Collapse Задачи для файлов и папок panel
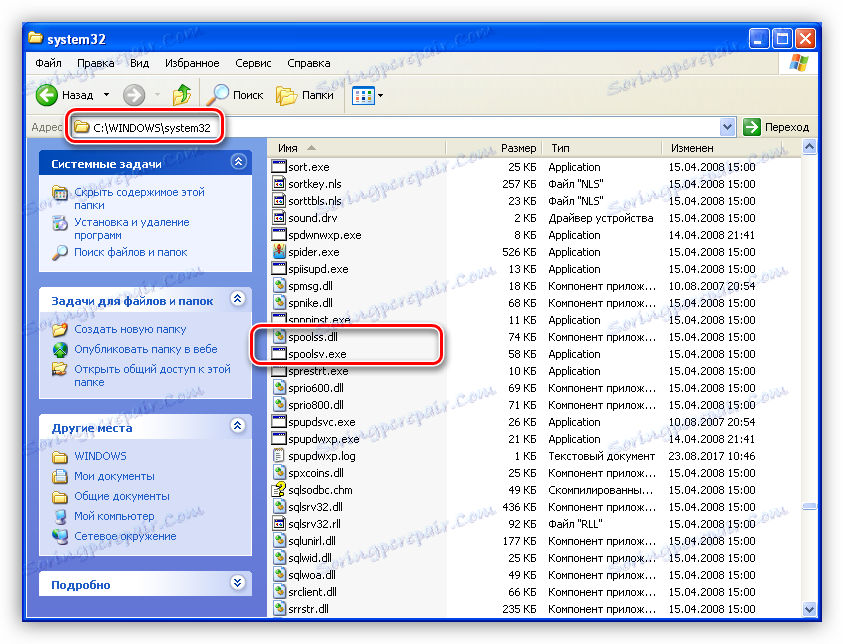 [238, 298]
